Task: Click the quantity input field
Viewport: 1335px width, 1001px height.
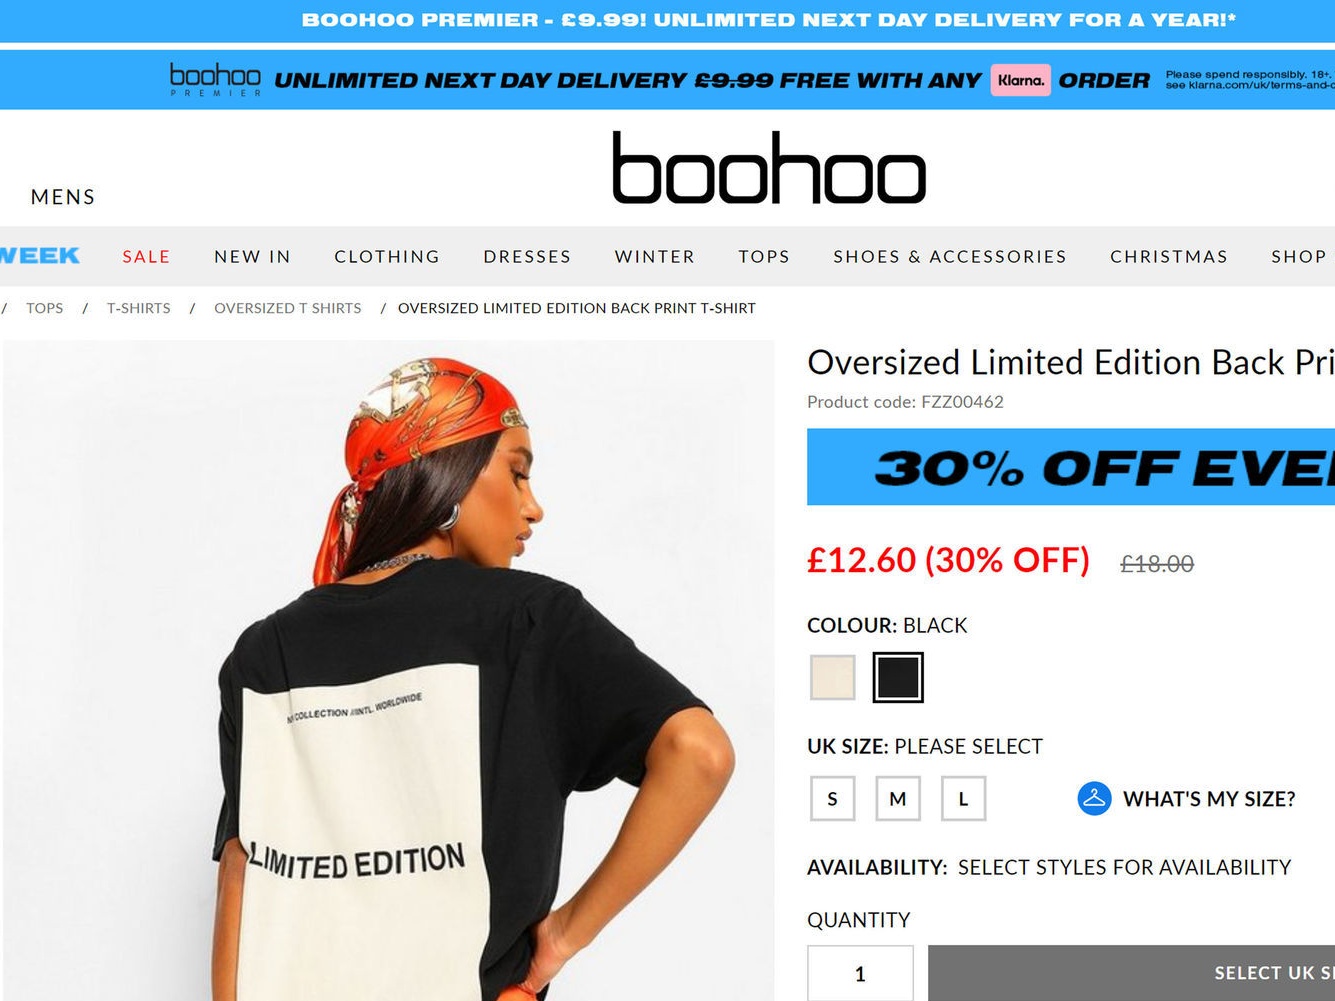Action: tap(860, 973)
